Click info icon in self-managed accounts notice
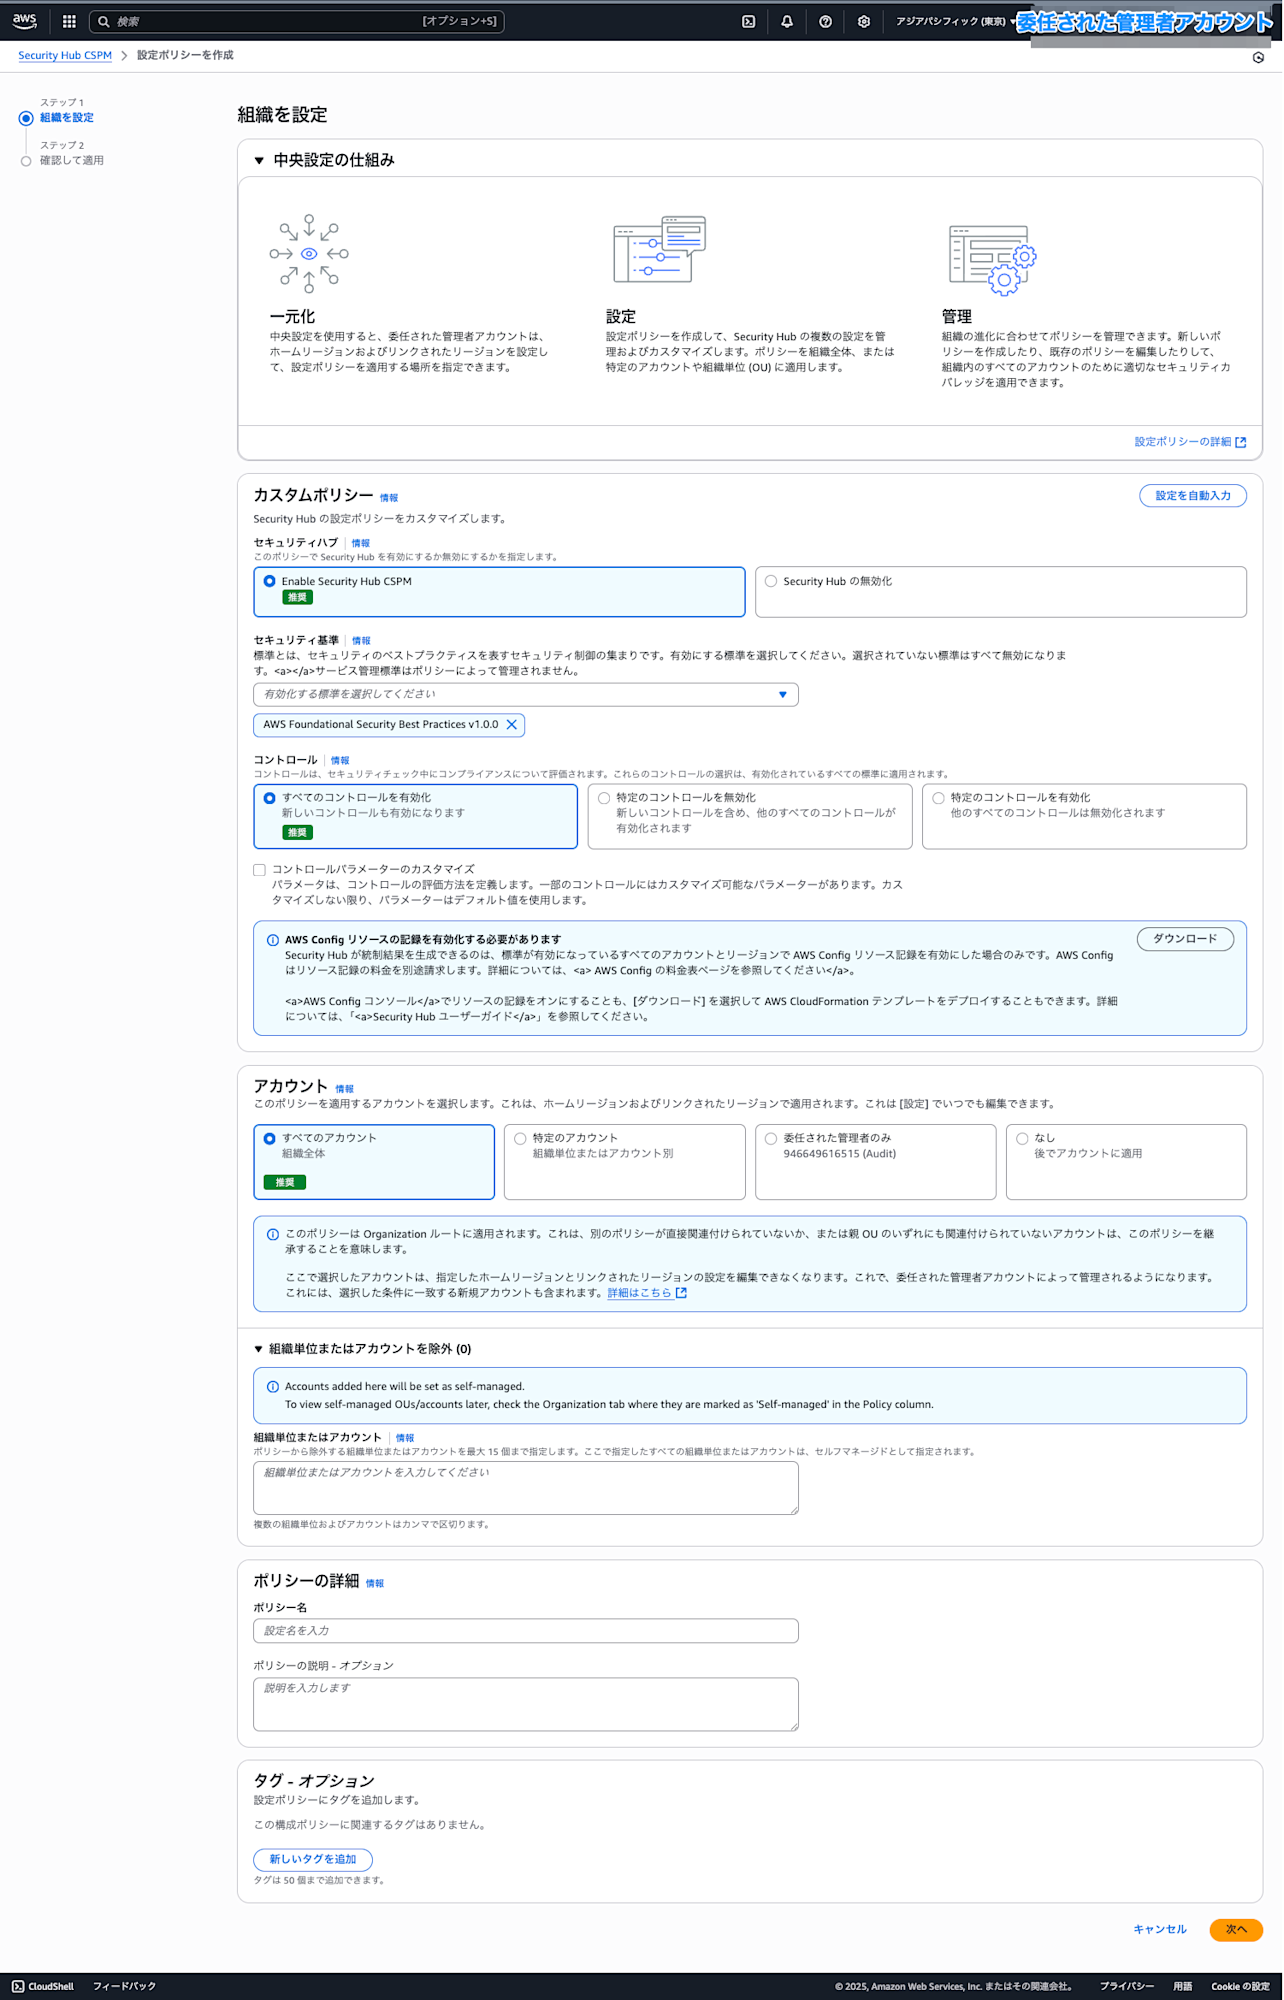The width and height of the screenshot is (1284, 2000). [273, 1387]
